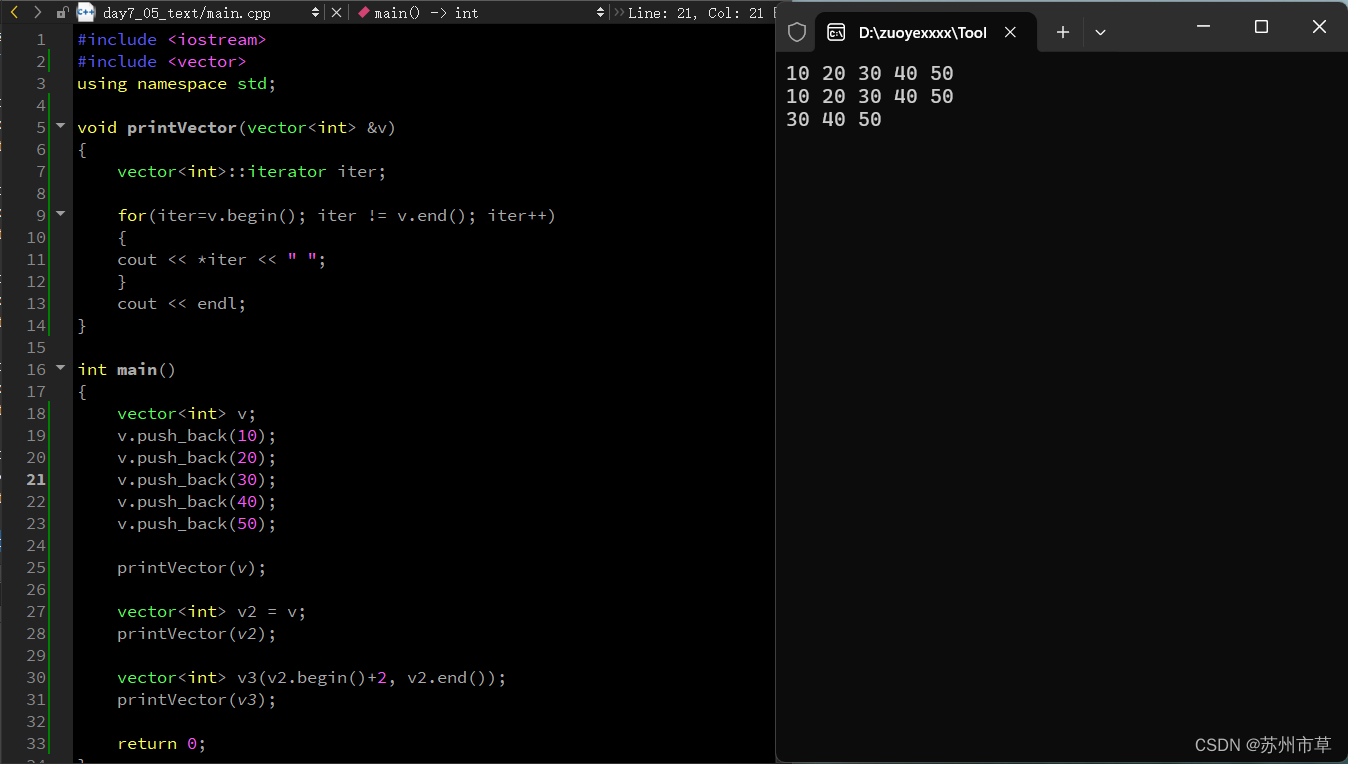Collapse the main function fold arrow

[x=60, y=368]
